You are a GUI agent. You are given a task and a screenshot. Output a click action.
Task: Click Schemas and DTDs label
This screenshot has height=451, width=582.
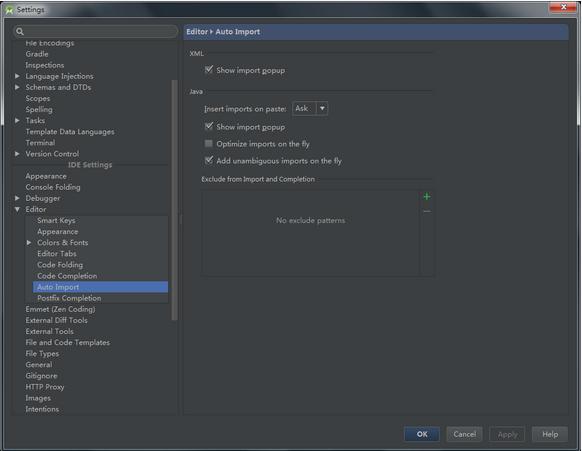[x=58, y=87]
